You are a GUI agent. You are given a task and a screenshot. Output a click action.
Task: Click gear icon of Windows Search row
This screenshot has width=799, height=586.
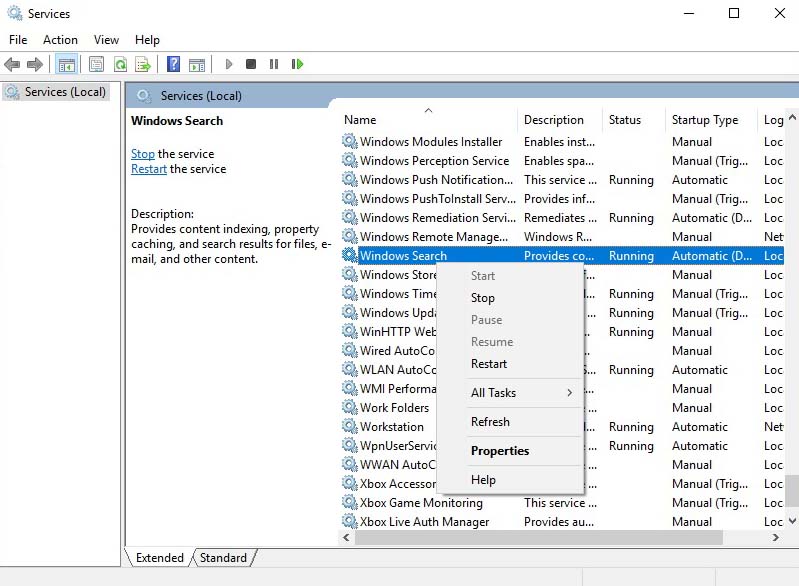(x=350, y=255)
